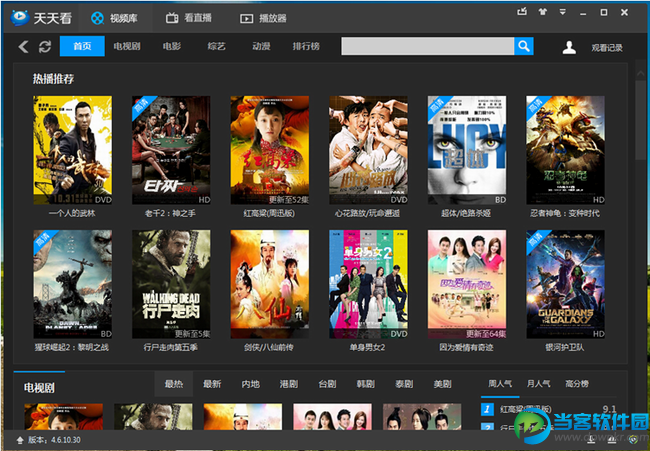Click the 一个人的武林 title link
Viewport: 650px width, 451px height.
[72, 213]
